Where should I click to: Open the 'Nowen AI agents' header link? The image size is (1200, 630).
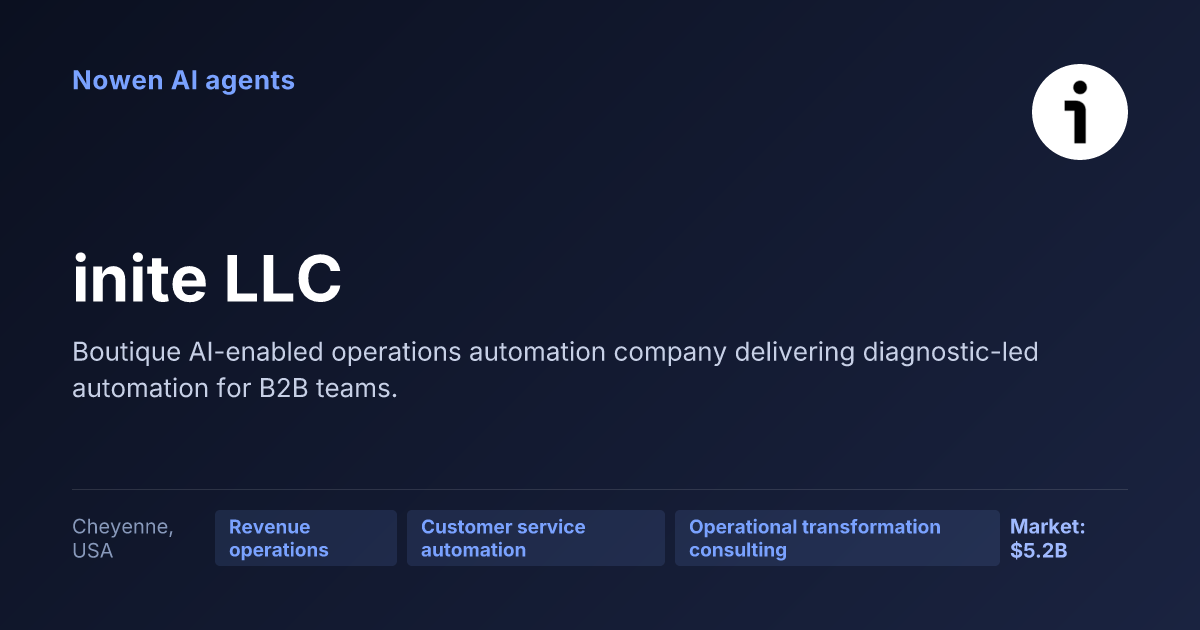[x=183, y=80]
